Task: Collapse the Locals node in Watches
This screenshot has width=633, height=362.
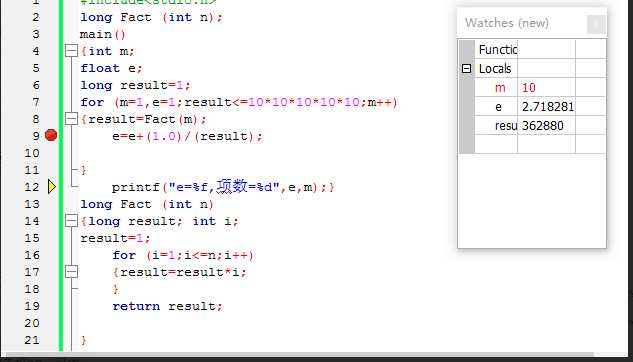Action: pyautogui.click(x=466, y=69)
